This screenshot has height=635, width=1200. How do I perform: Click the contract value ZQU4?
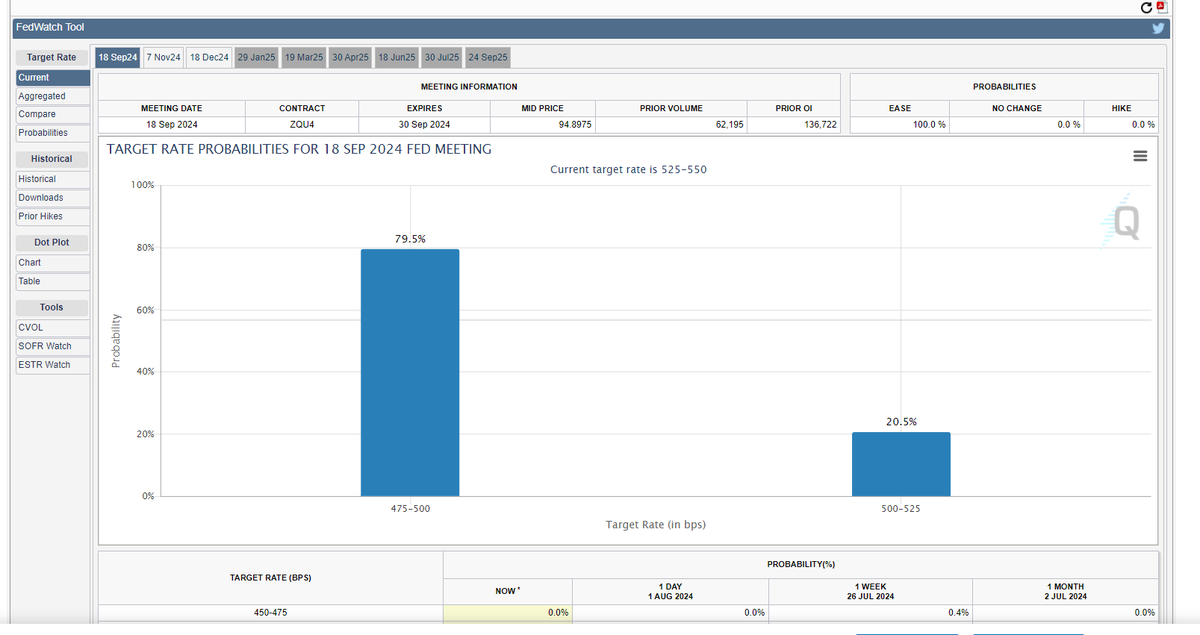tap(302, 125)
